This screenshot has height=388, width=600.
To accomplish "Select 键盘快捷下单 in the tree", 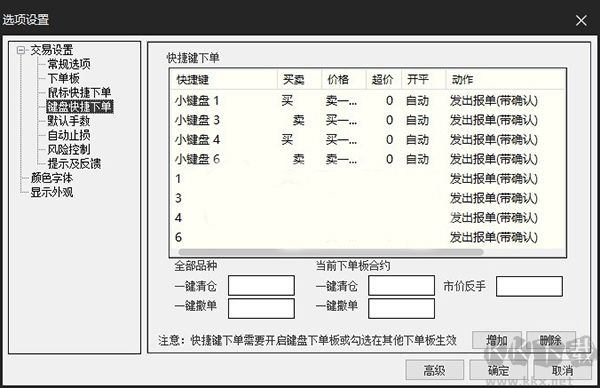I will 80,106.
